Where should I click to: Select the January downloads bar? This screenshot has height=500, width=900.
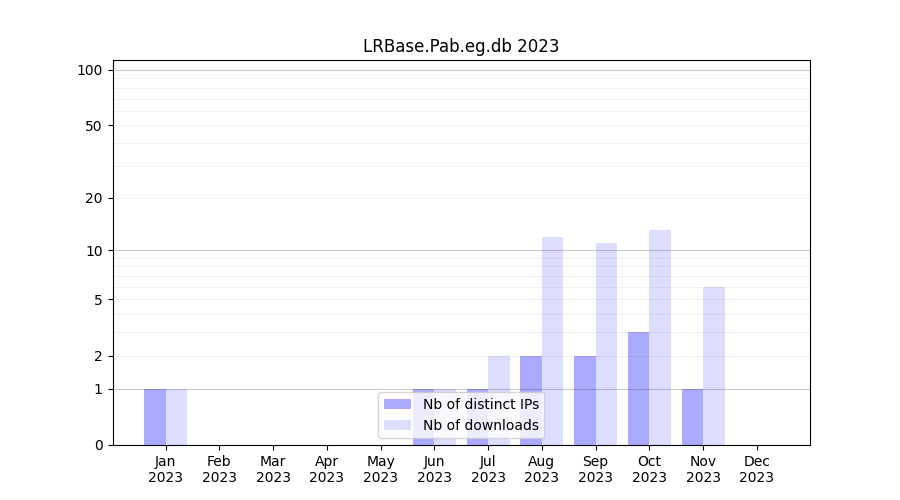click(x=176, y=417)
